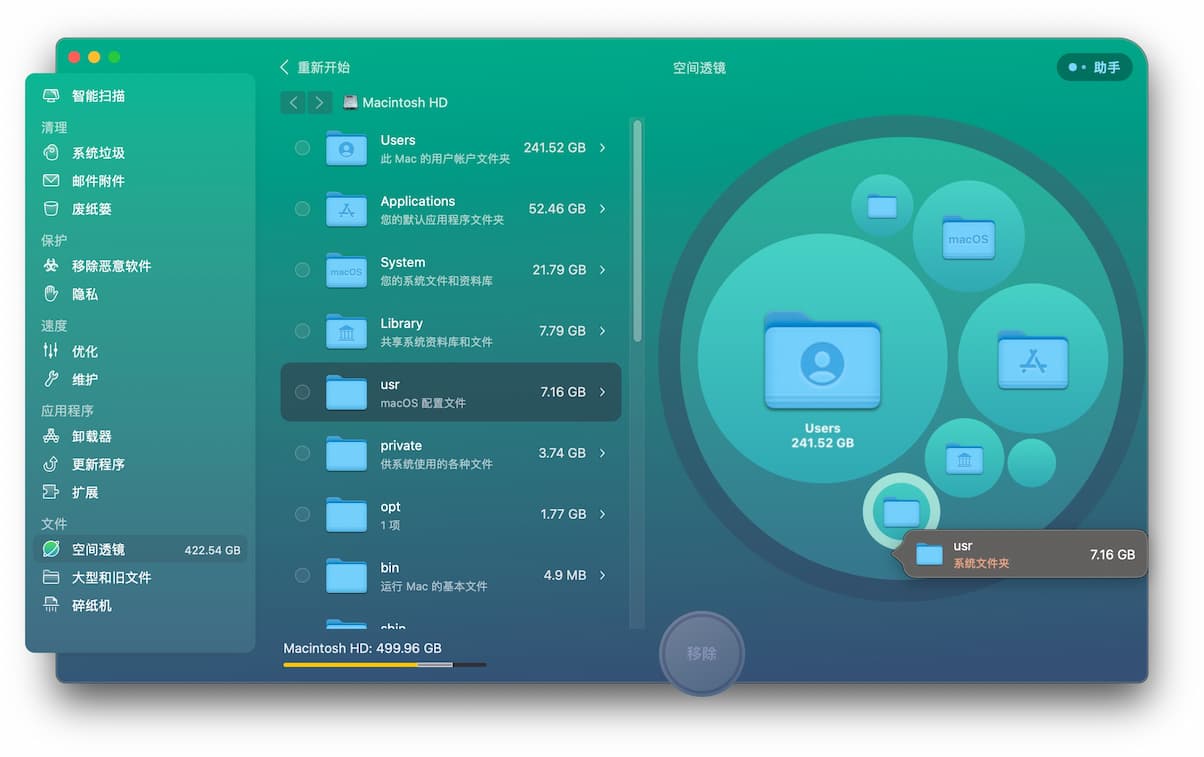Switch to Large & Old Files (大型和旧文件)

point(110,577)
